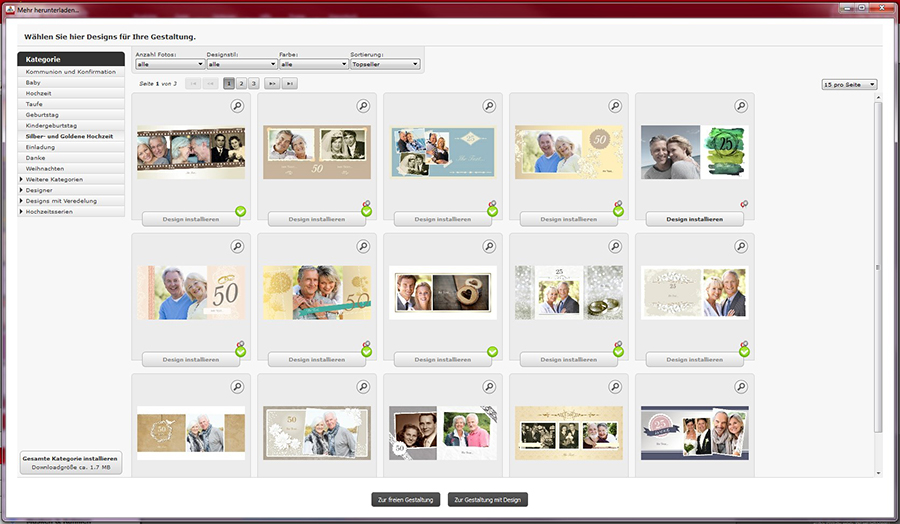Open magnifier on navy striped 25 design
Viewport: 900px width, 524px height.
741,387
